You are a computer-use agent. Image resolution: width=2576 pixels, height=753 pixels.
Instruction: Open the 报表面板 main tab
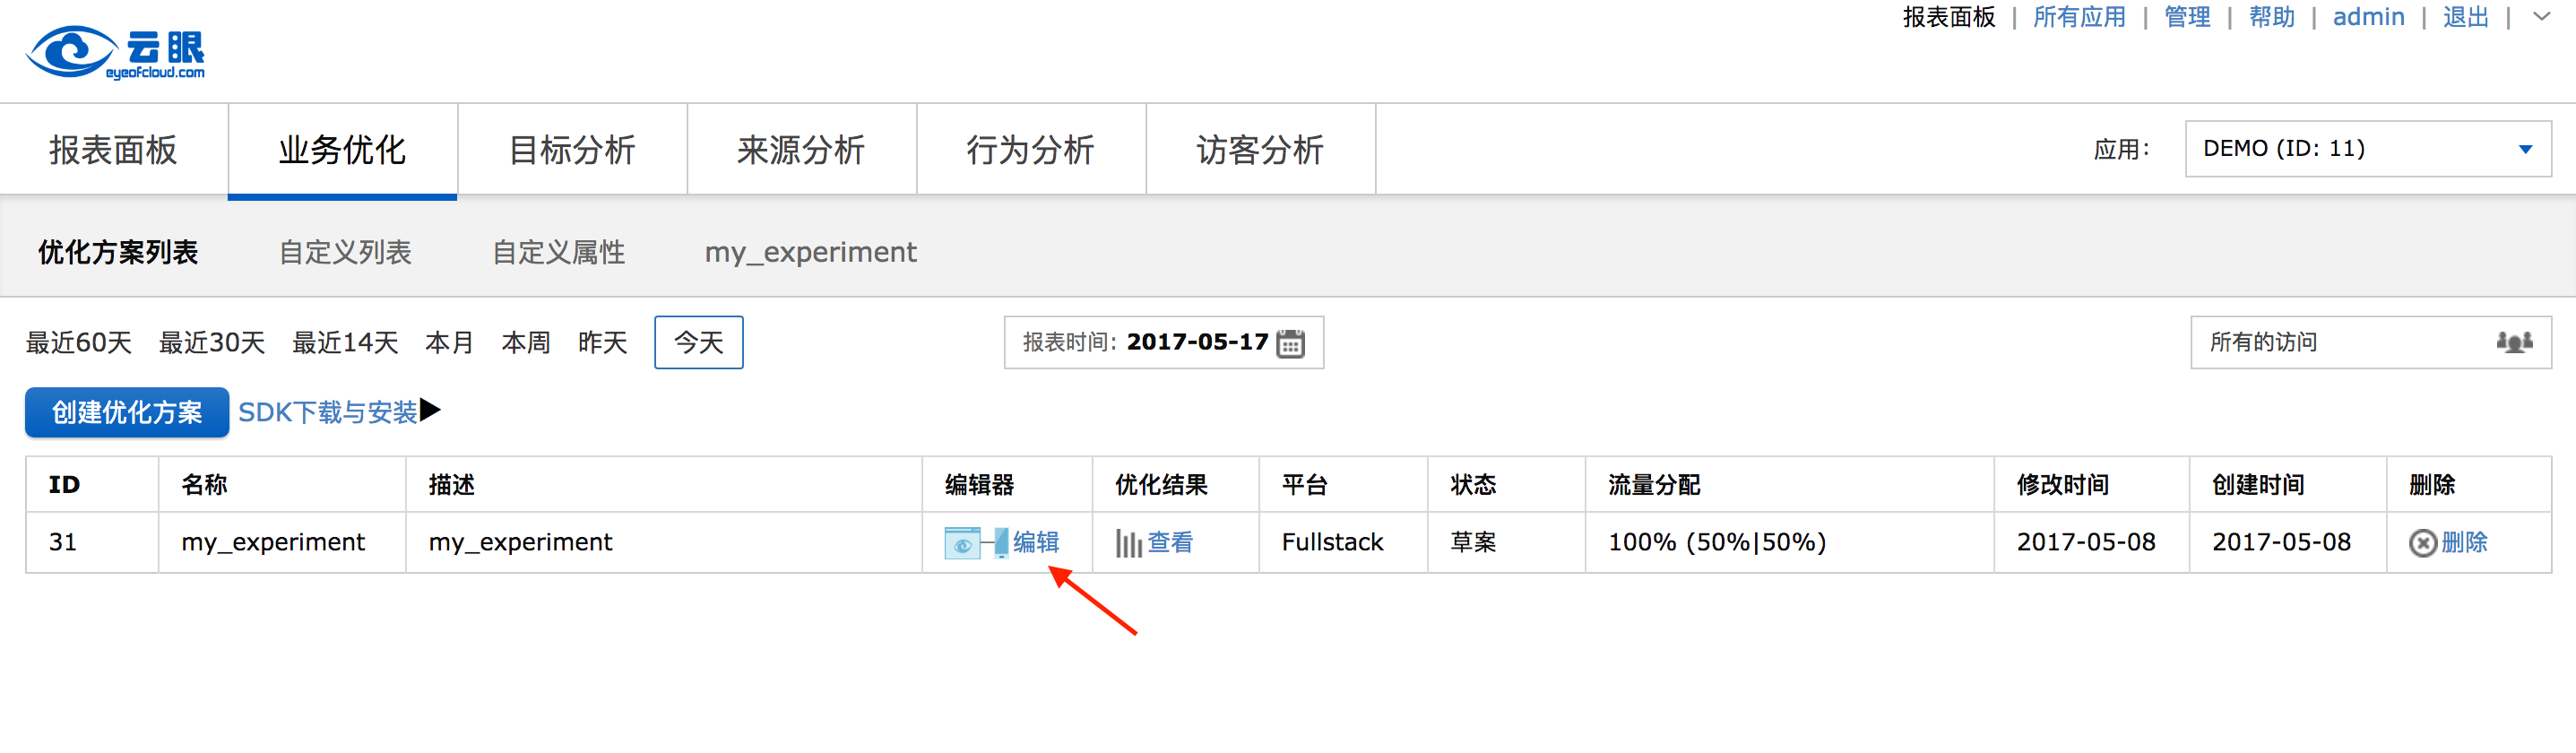pyautogui.click(x=113, y=150)
